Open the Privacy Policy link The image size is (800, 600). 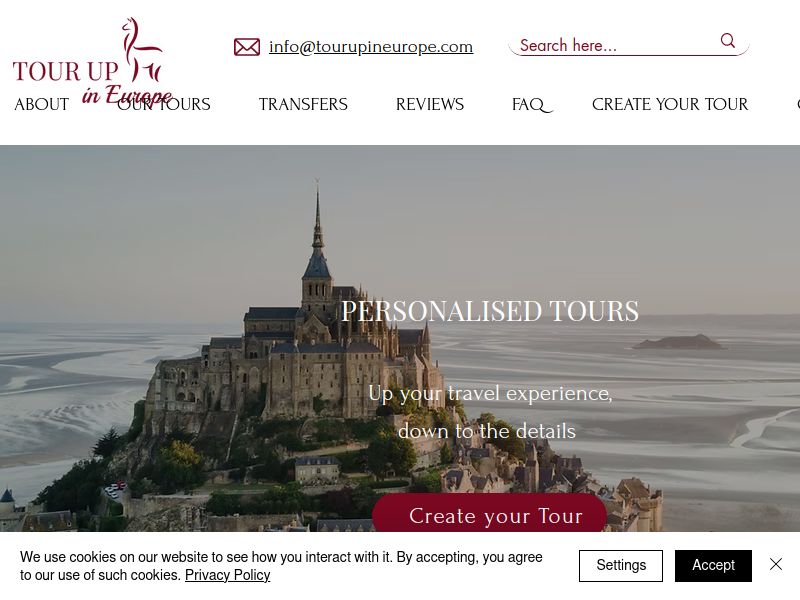228,575
